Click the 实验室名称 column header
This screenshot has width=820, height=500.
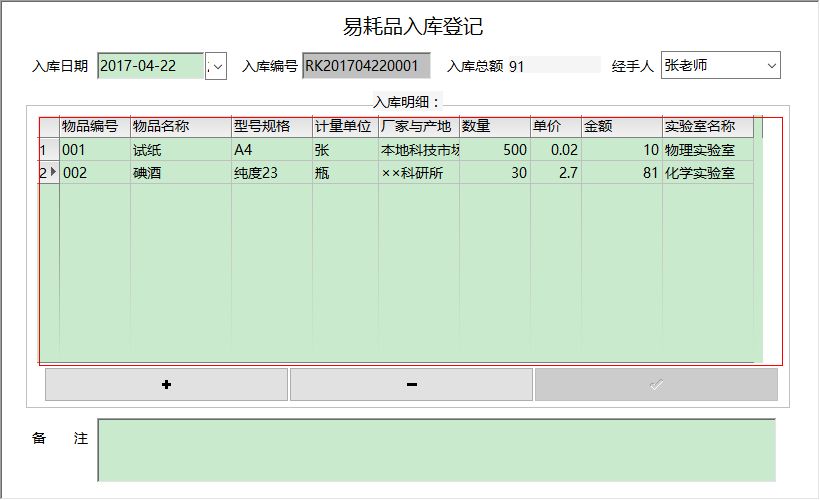pos(707,127)
